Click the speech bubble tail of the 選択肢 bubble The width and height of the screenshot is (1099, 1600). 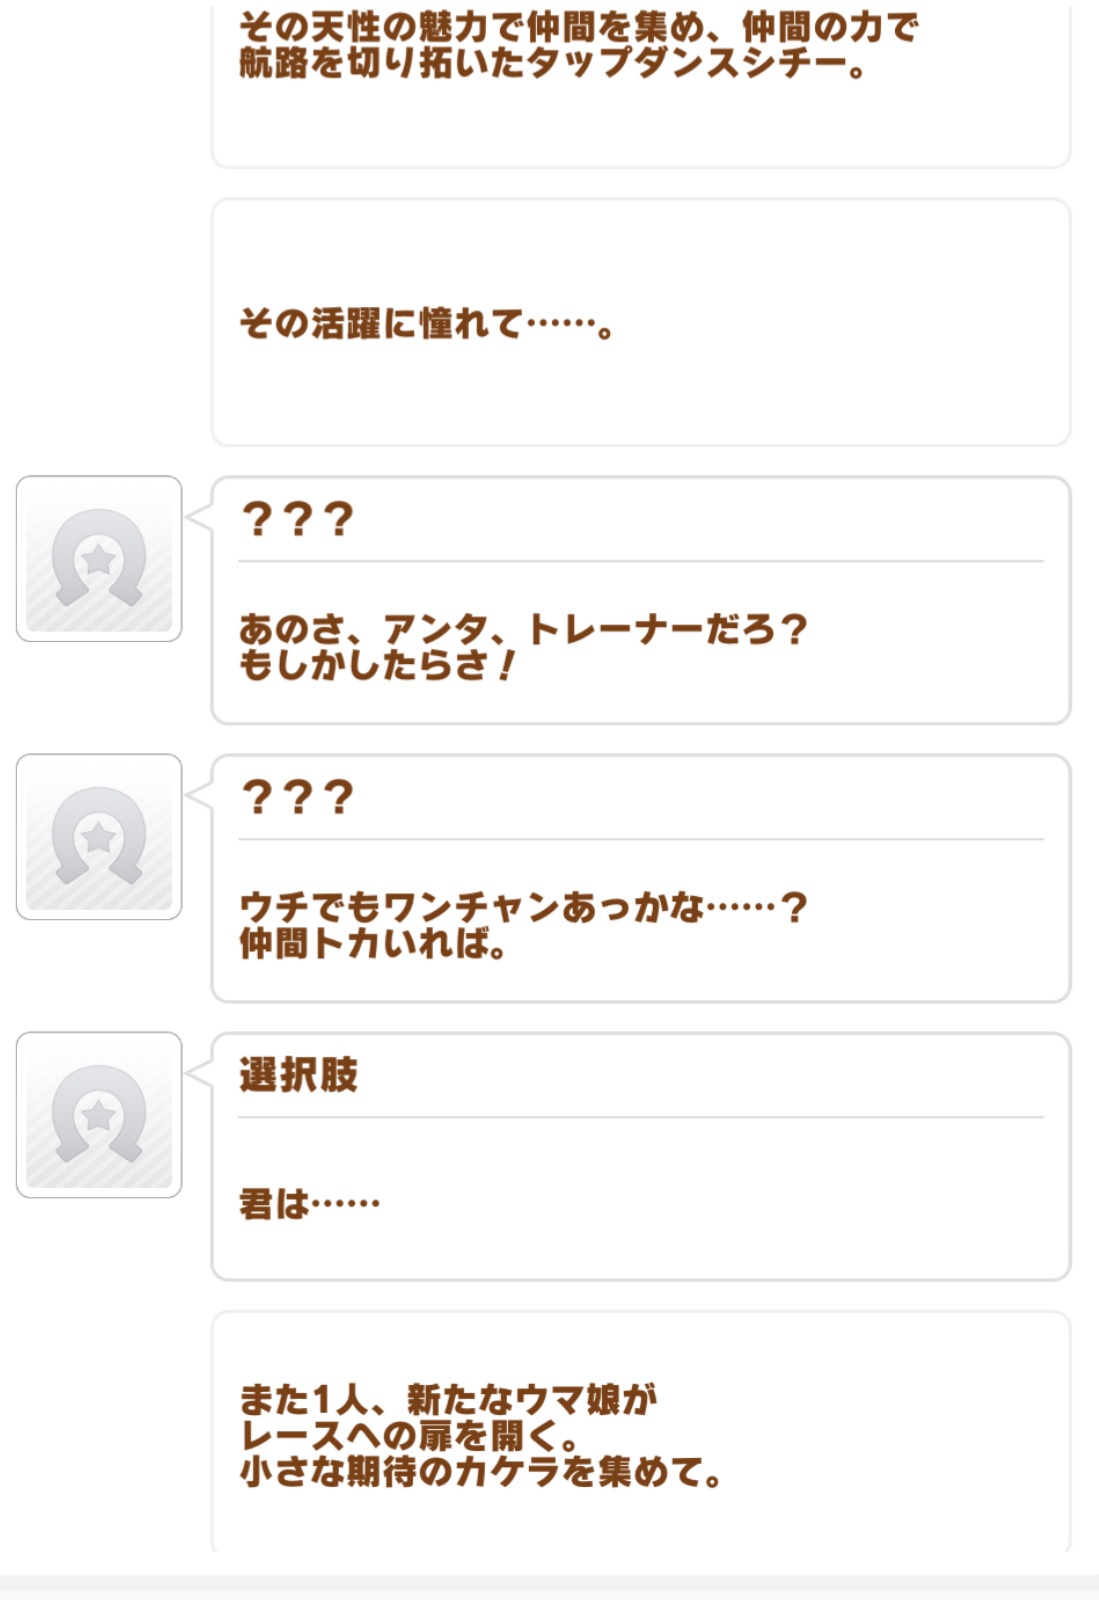pos(199,1072)
